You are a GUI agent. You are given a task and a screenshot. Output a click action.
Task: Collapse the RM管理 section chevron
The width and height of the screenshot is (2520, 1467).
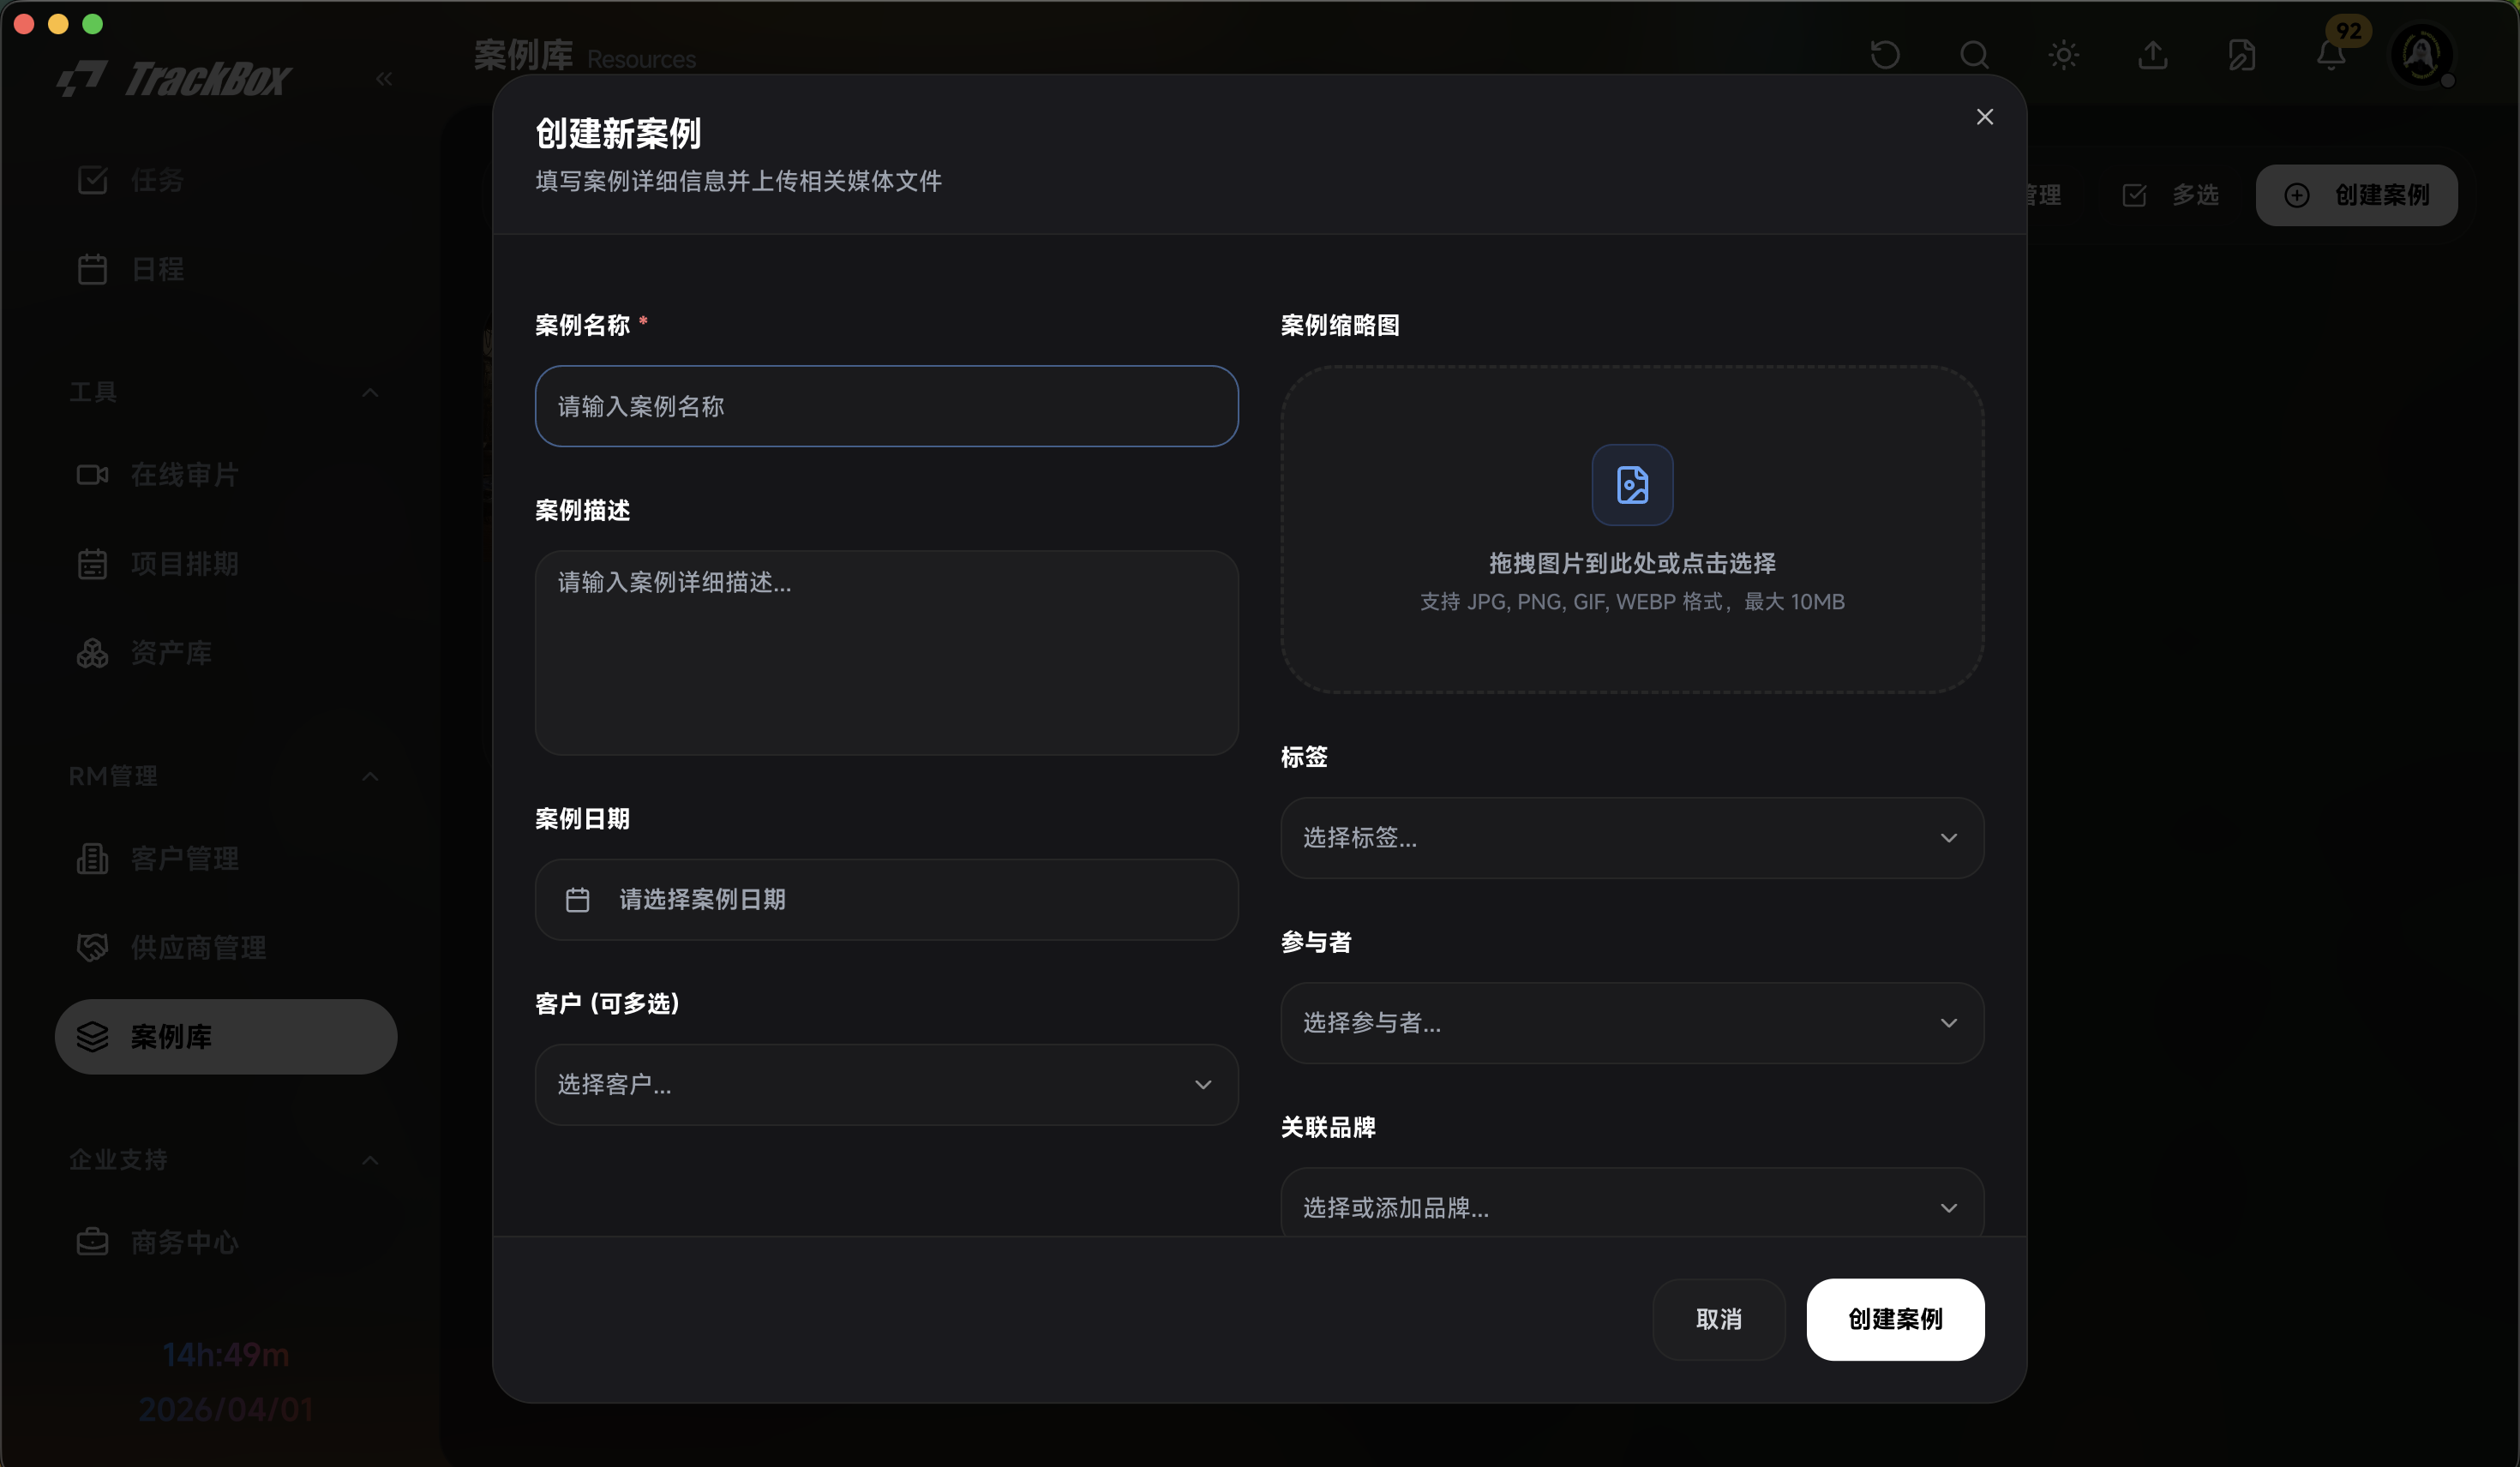[x=370, y=776]
